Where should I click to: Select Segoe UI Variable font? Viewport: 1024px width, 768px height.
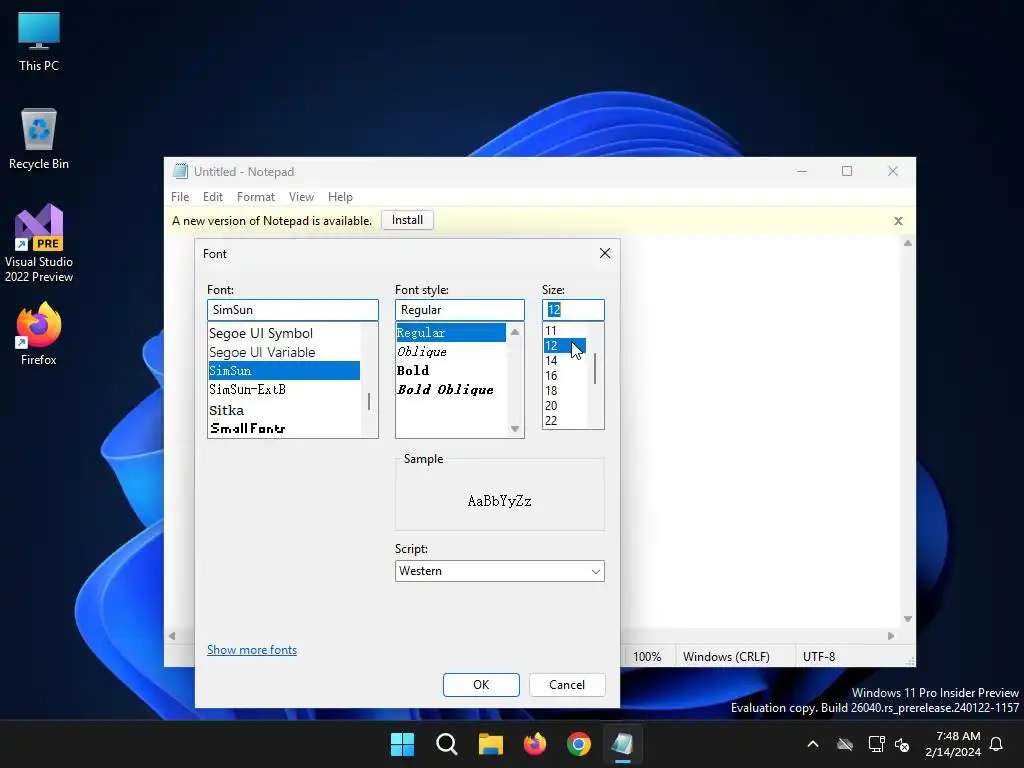pyautogui.click(x=284, y=352)
